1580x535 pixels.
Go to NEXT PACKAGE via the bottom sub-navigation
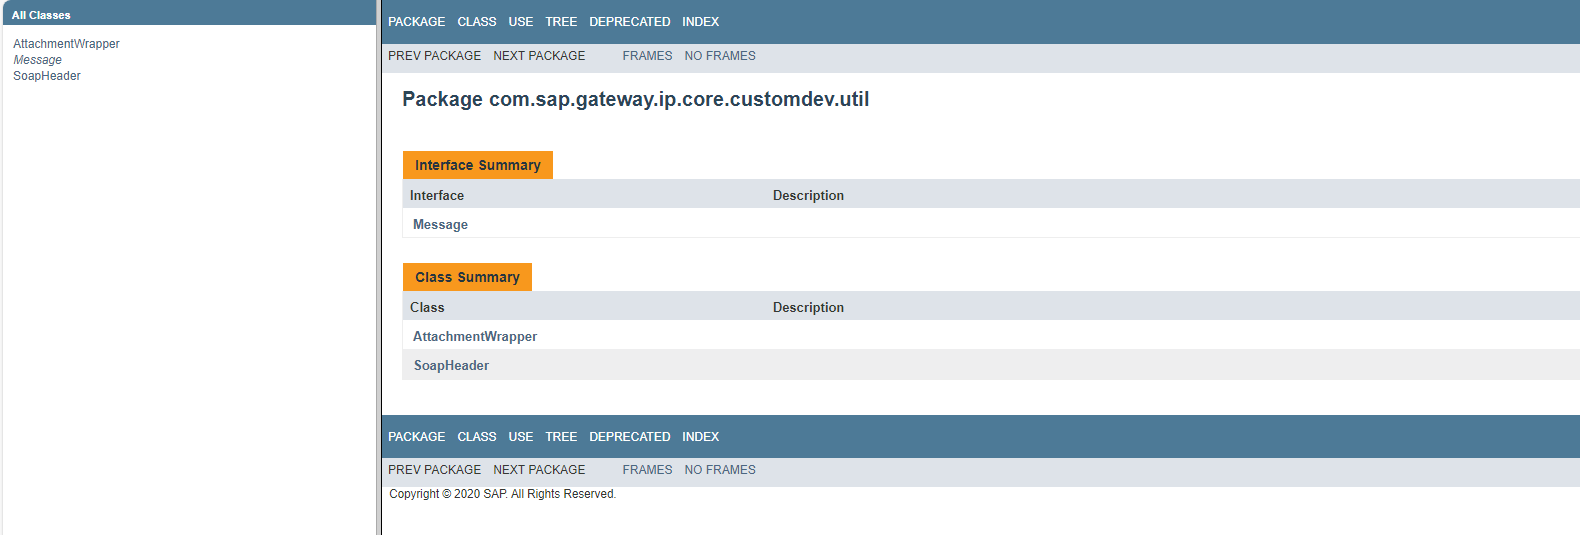[x=539, y=470]
